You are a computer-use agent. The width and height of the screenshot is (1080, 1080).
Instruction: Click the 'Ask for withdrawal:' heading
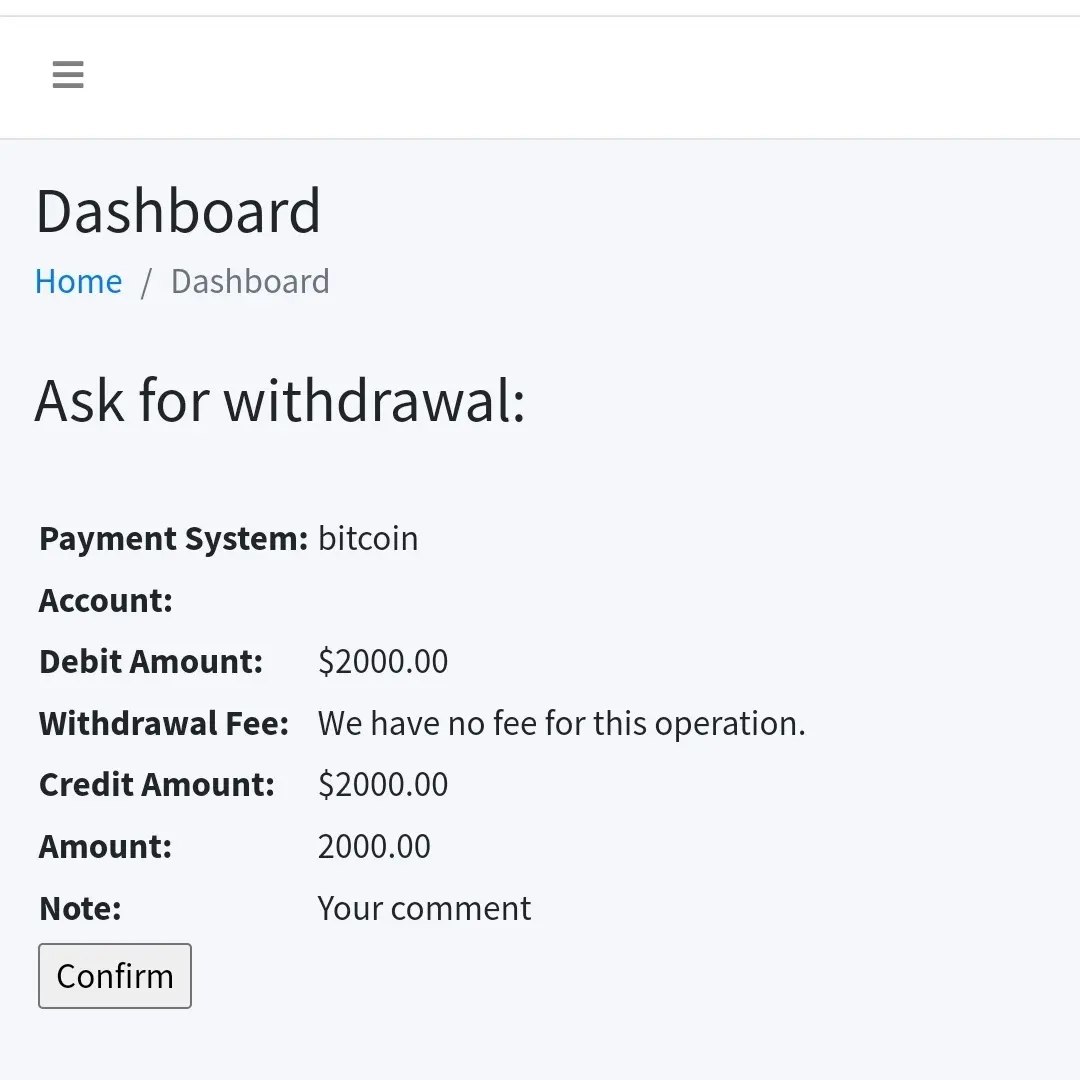tap(280, 402)
